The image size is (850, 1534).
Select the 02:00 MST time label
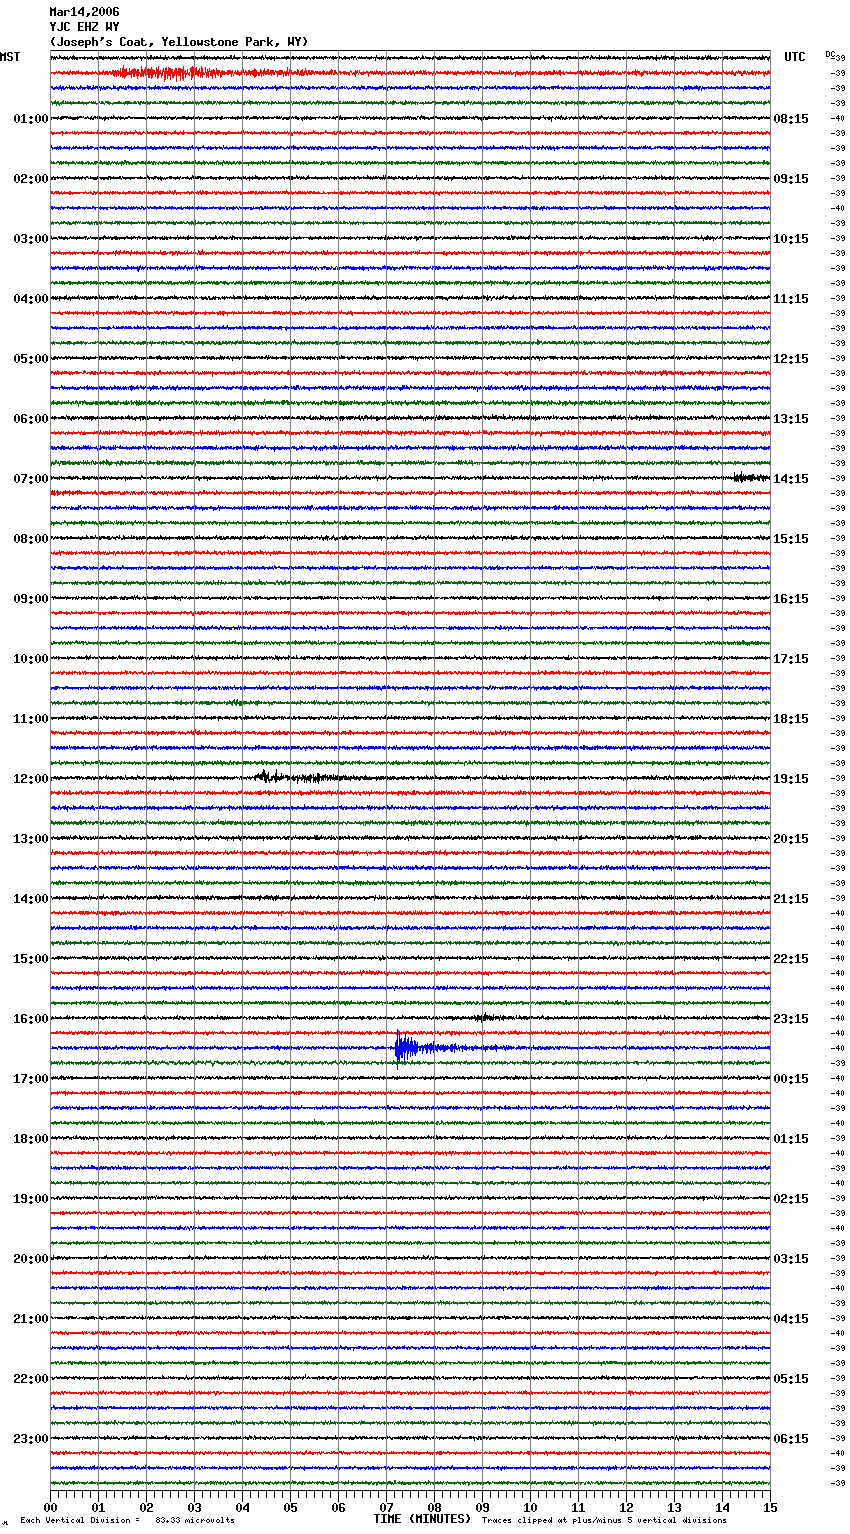(x=31, y=179)
